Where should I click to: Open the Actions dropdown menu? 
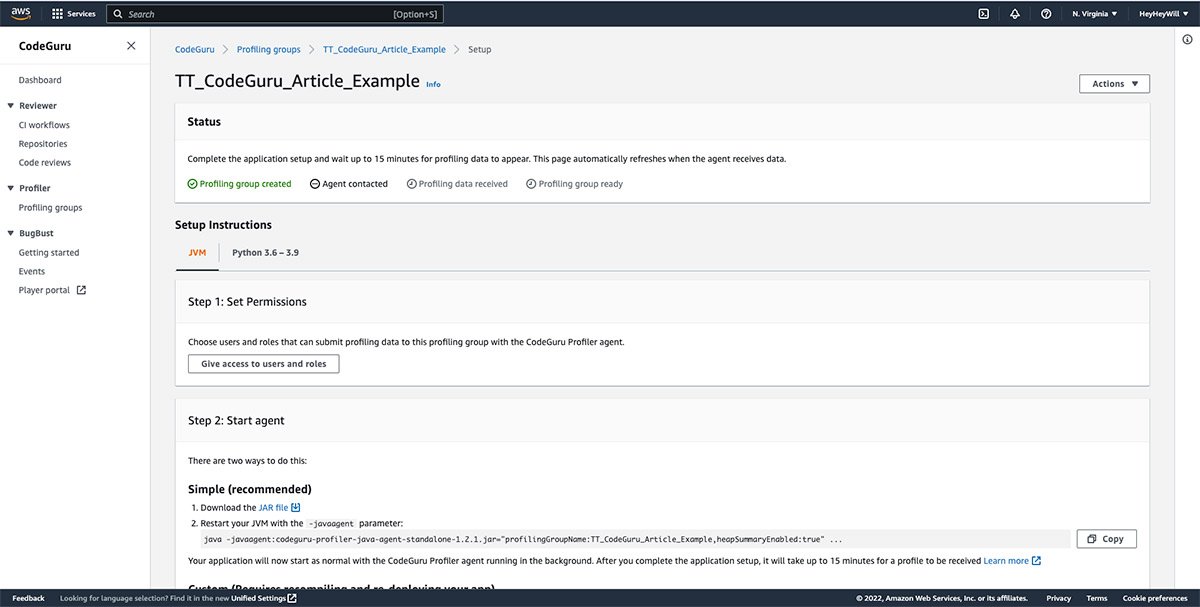(x=1114, y=84)
